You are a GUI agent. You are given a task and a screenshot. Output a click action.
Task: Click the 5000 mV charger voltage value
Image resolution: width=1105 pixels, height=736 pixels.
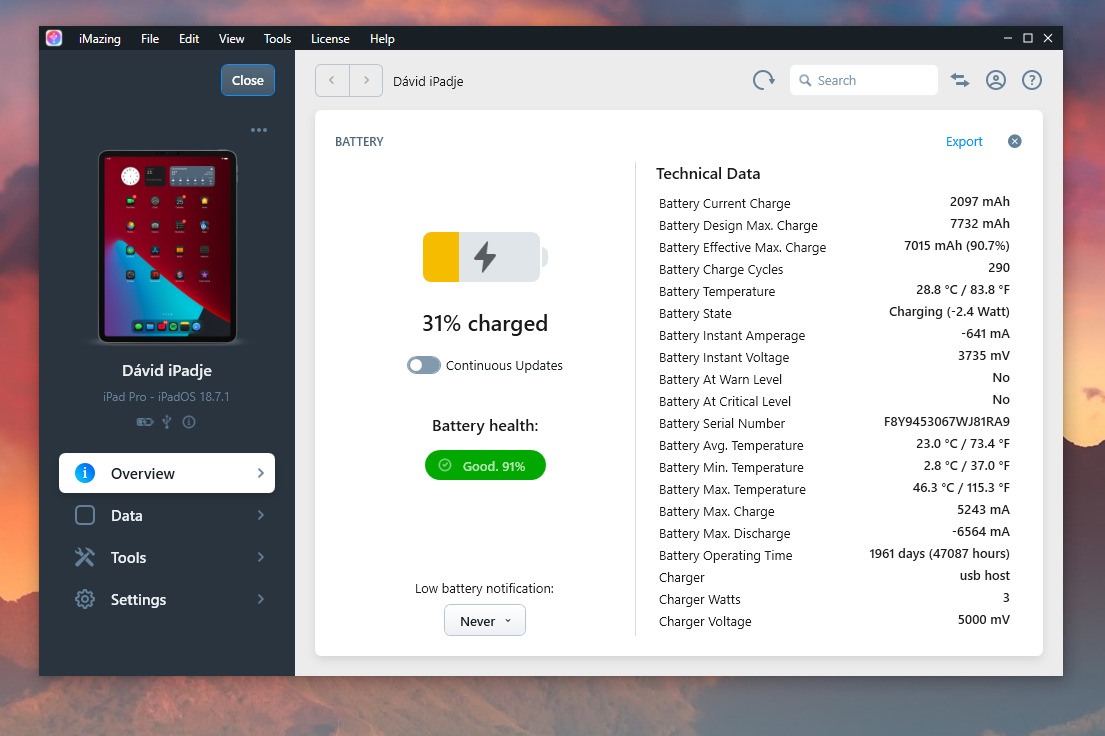(x=983, y=620)
